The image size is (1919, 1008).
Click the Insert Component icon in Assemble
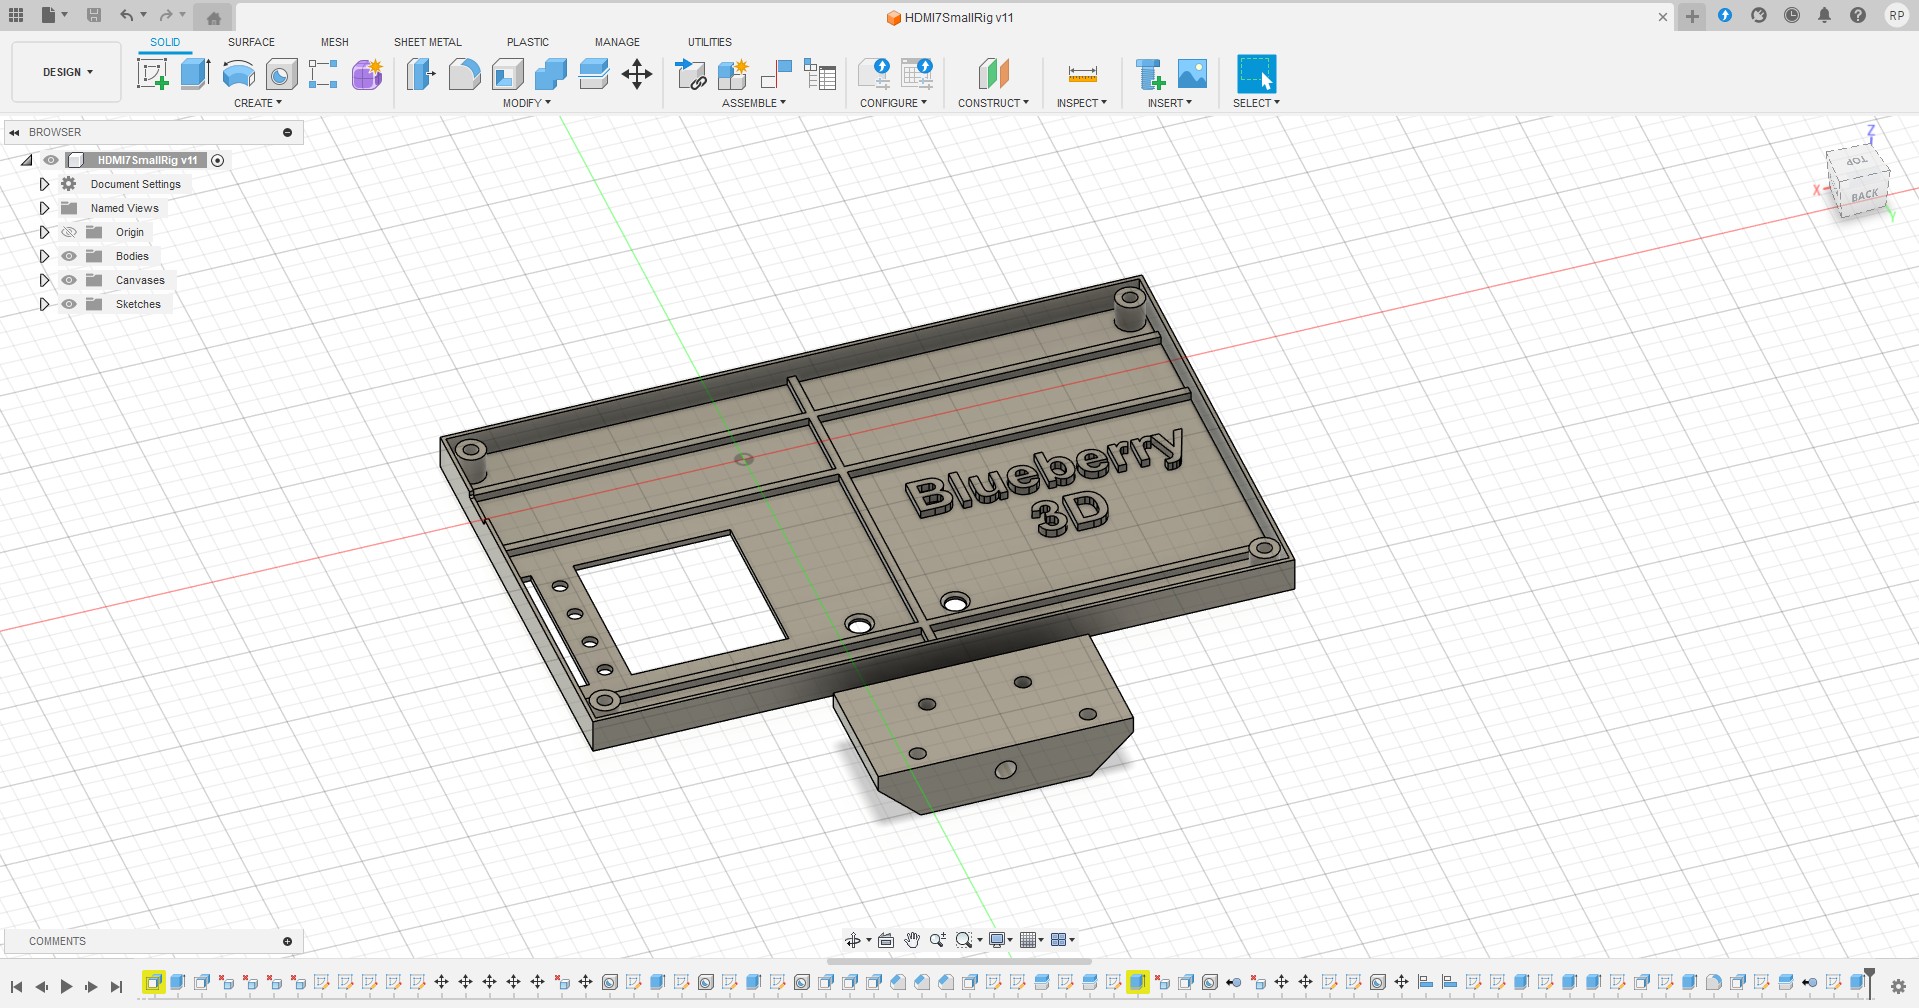(x=691, y=74)
